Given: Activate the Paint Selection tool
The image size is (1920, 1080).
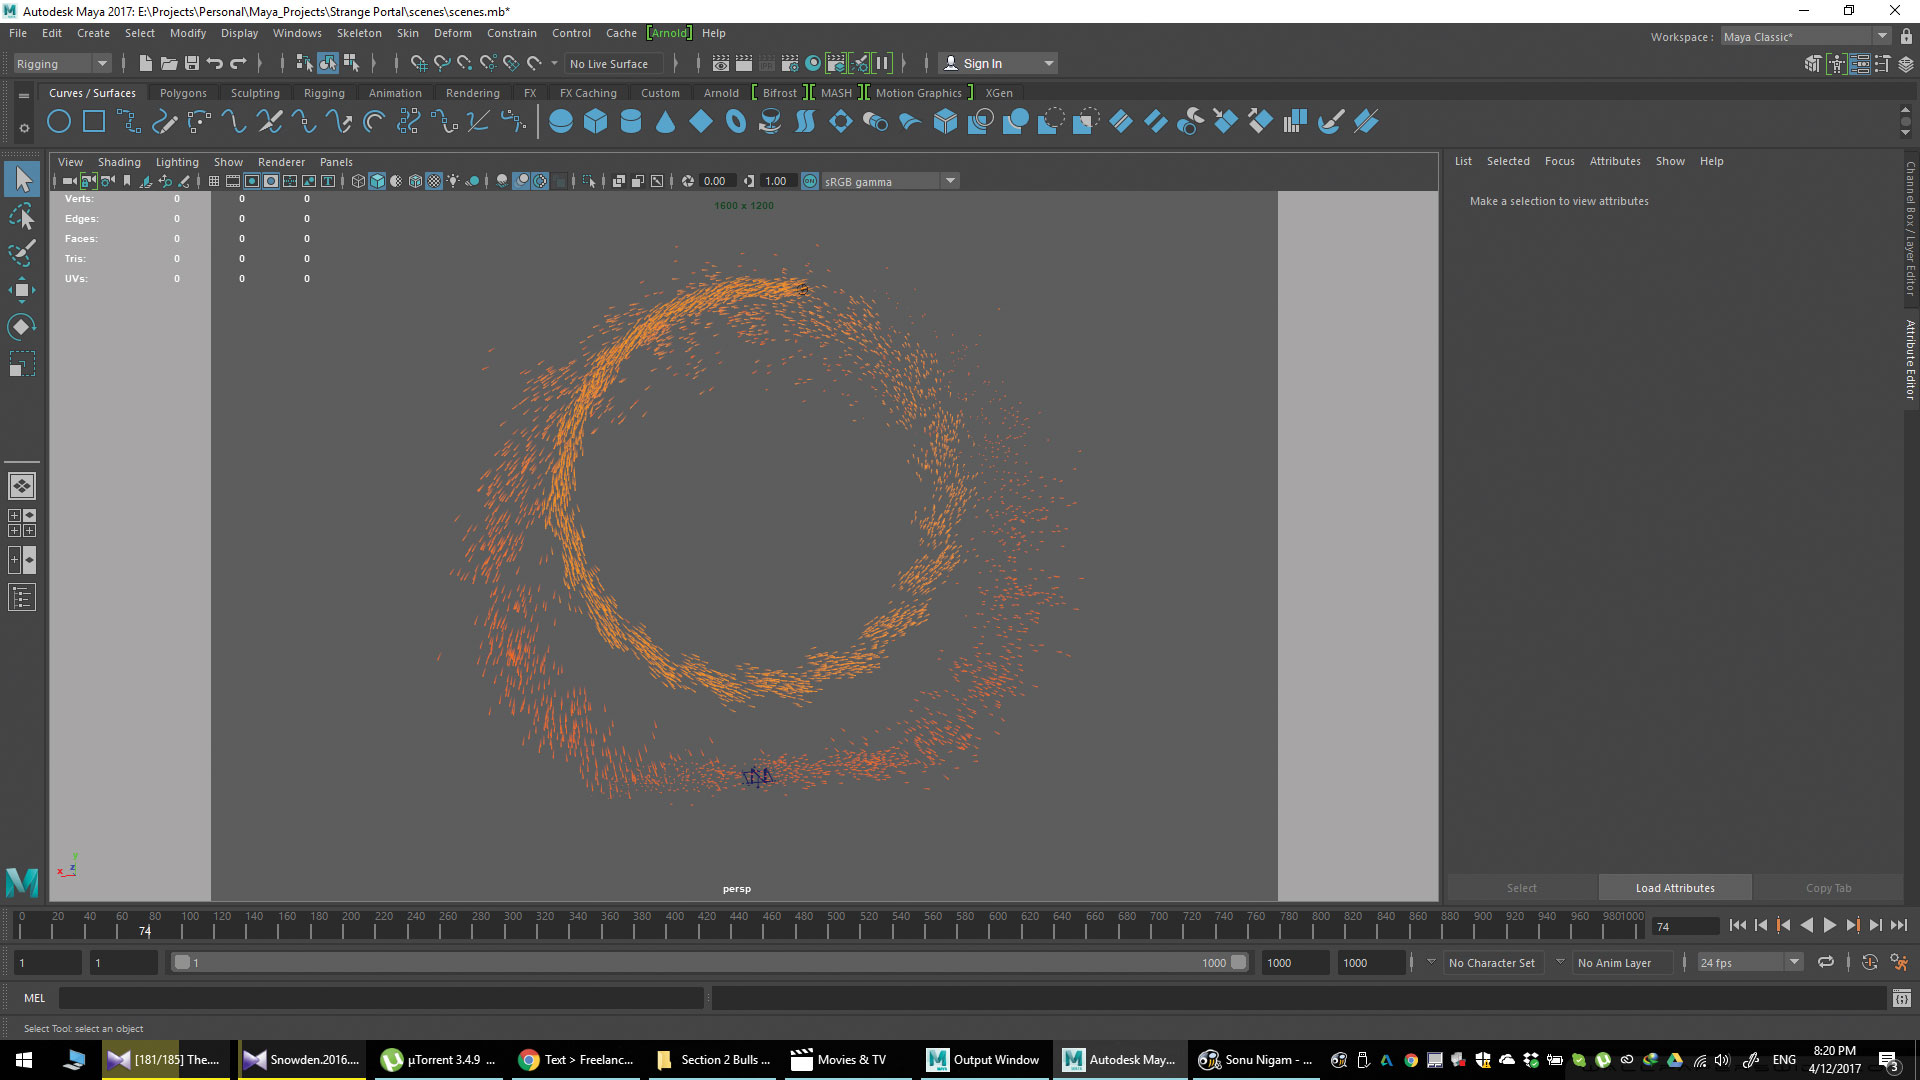Looking at the screenshot, I should coord(22,252).
